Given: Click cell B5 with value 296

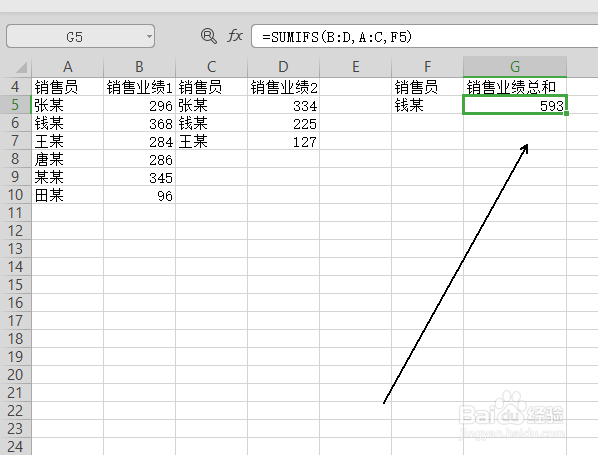Looking at the screenshot, I should pyautogui.click(x=140, y=105).
